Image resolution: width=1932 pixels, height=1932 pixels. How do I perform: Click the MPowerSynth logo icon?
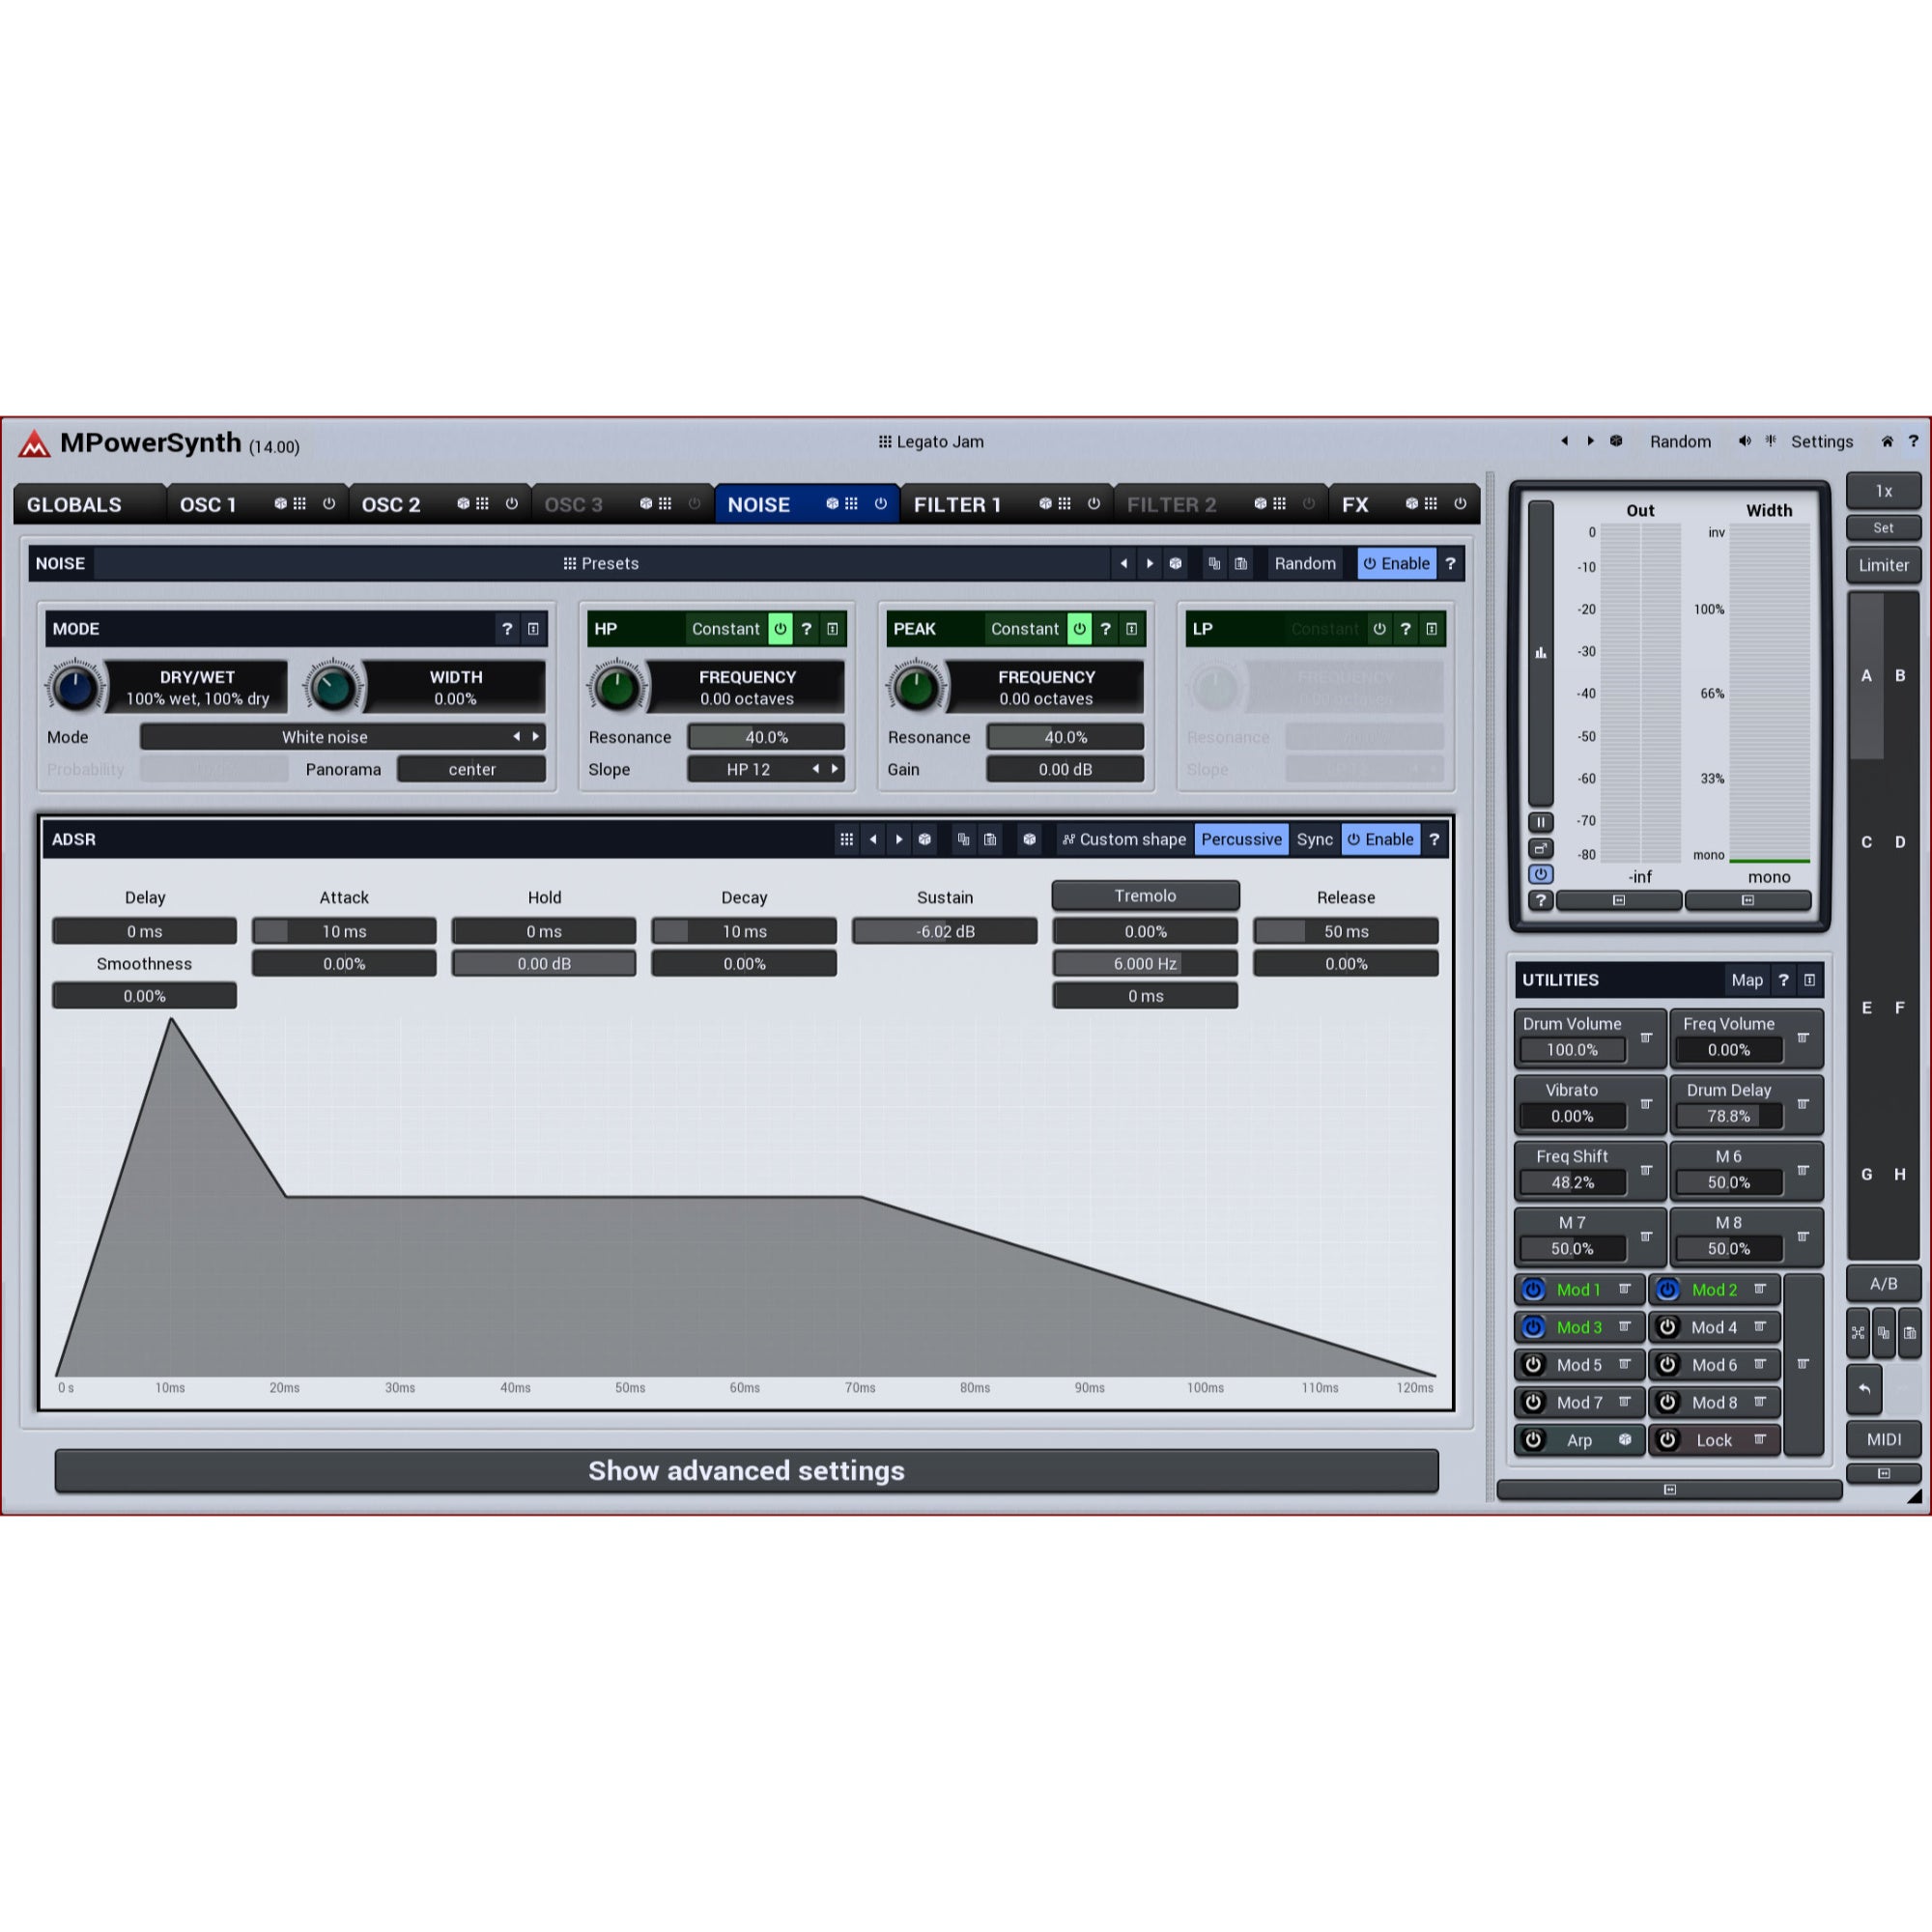(x=34, y=443)
